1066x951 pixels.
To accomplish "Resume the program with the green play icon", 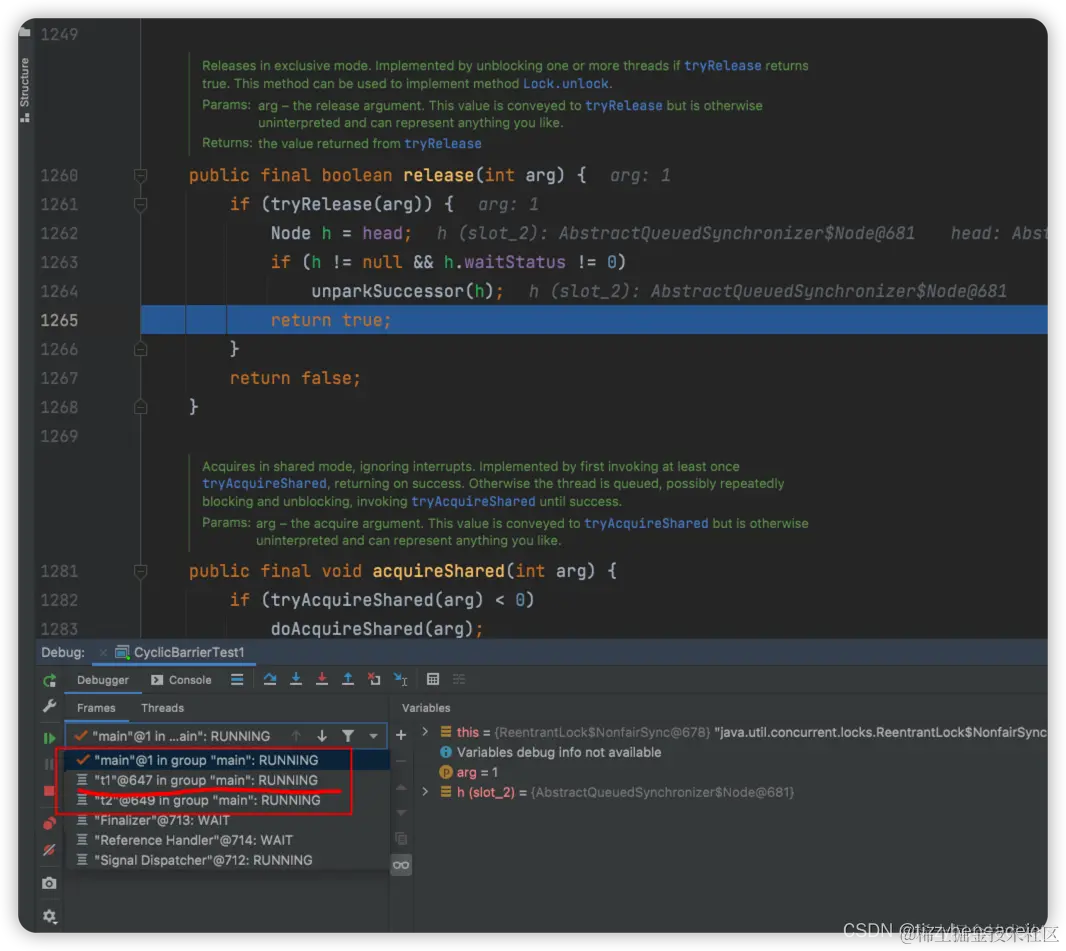I will tap(49, 738).
